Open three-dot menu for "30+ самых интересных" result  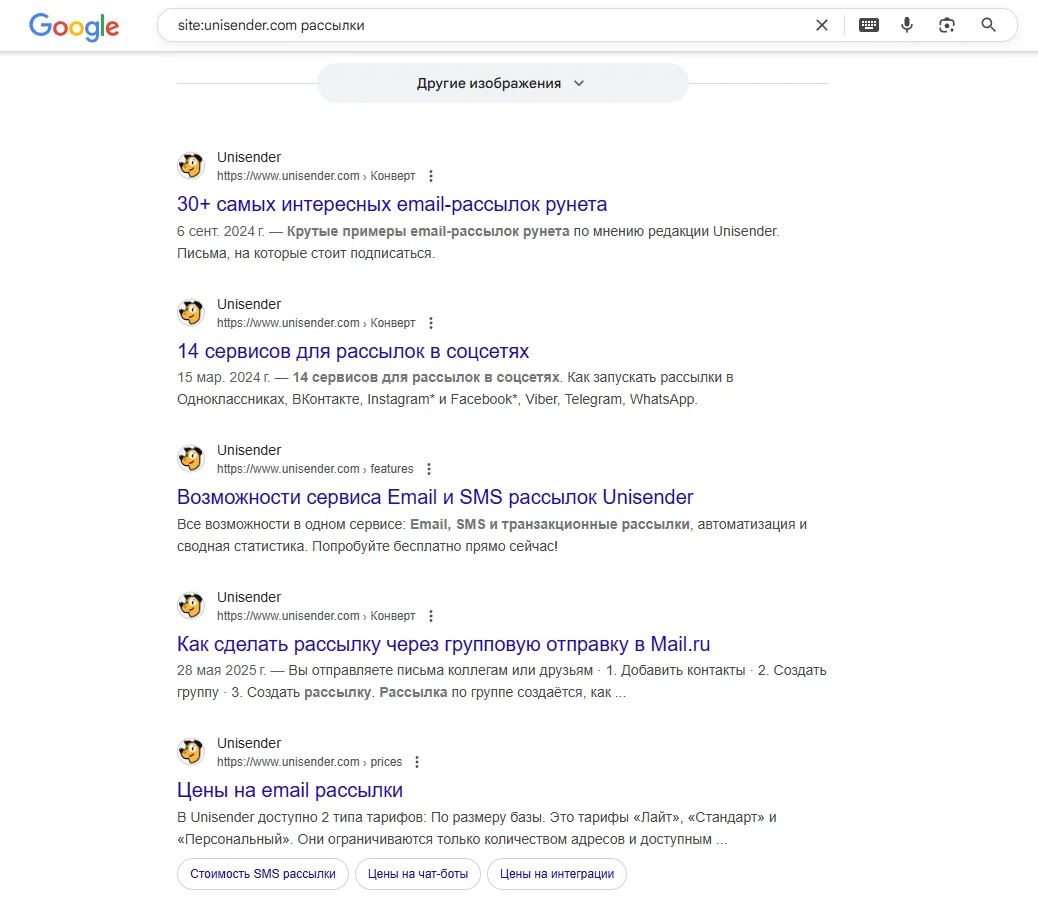click(x=431, y=176)
